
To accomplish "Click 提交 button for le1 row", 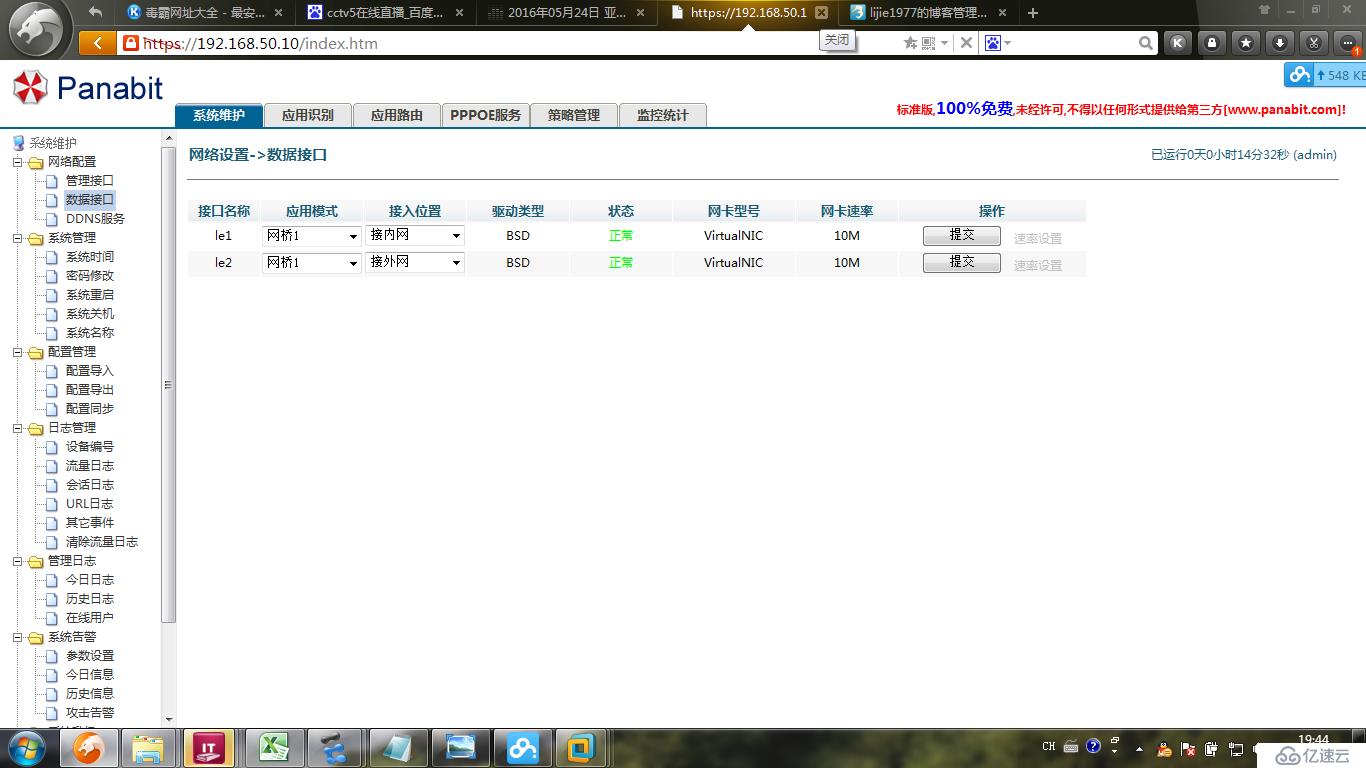I will (x=961, y=235).
